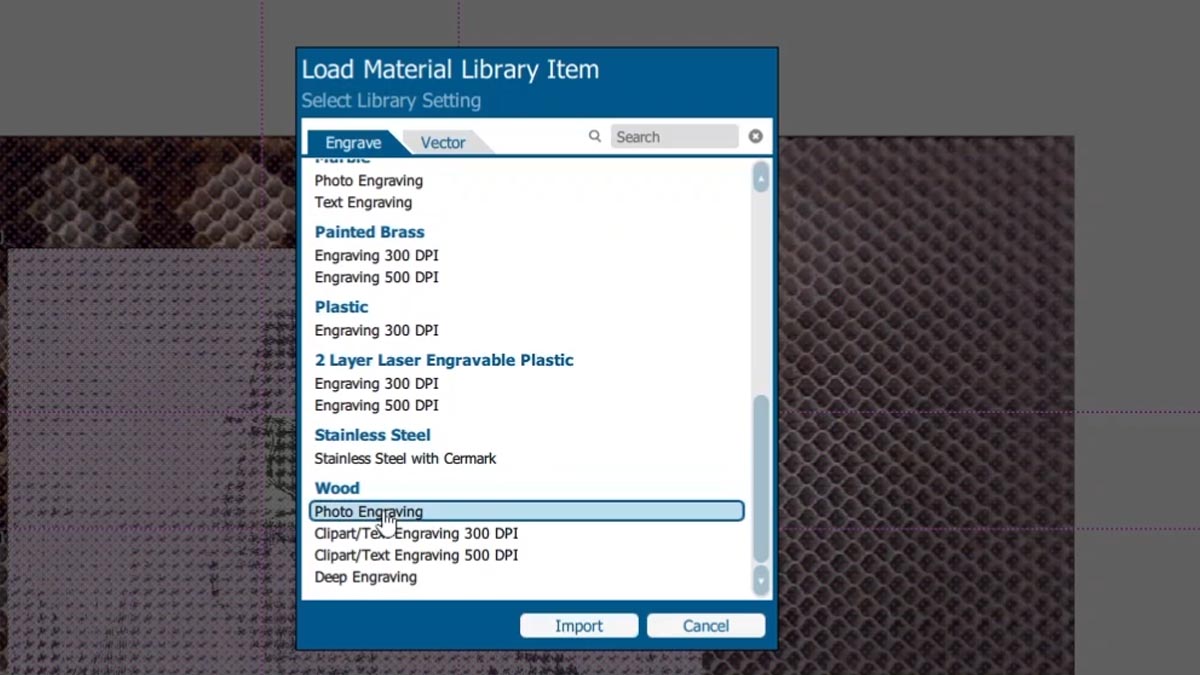This screenshot has height=675, width=1200.
Task: Choose Marble Text Engraving
Action: pyautogui.click(x=363, y=202)
